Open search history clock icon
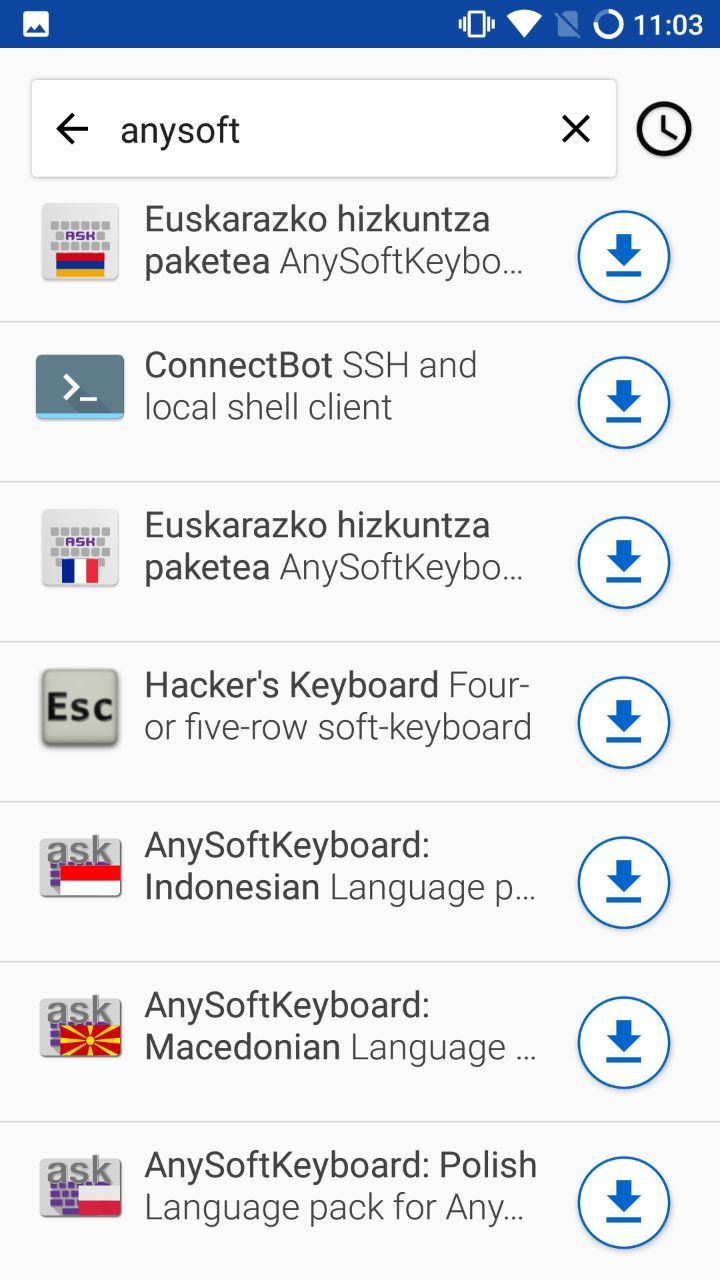The height and width of the screenshot is (1280, 720). [664, 129]
